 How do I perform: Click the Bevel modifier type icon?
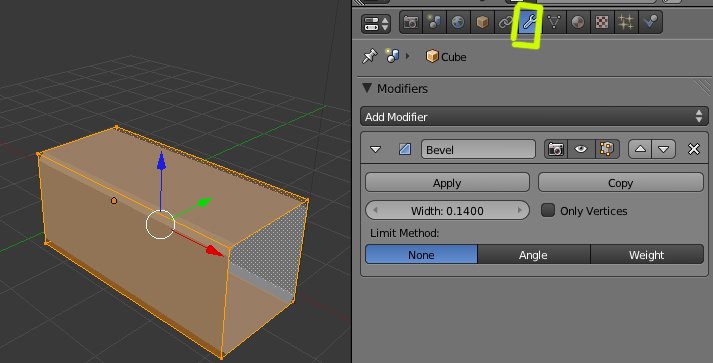point(405,149)
